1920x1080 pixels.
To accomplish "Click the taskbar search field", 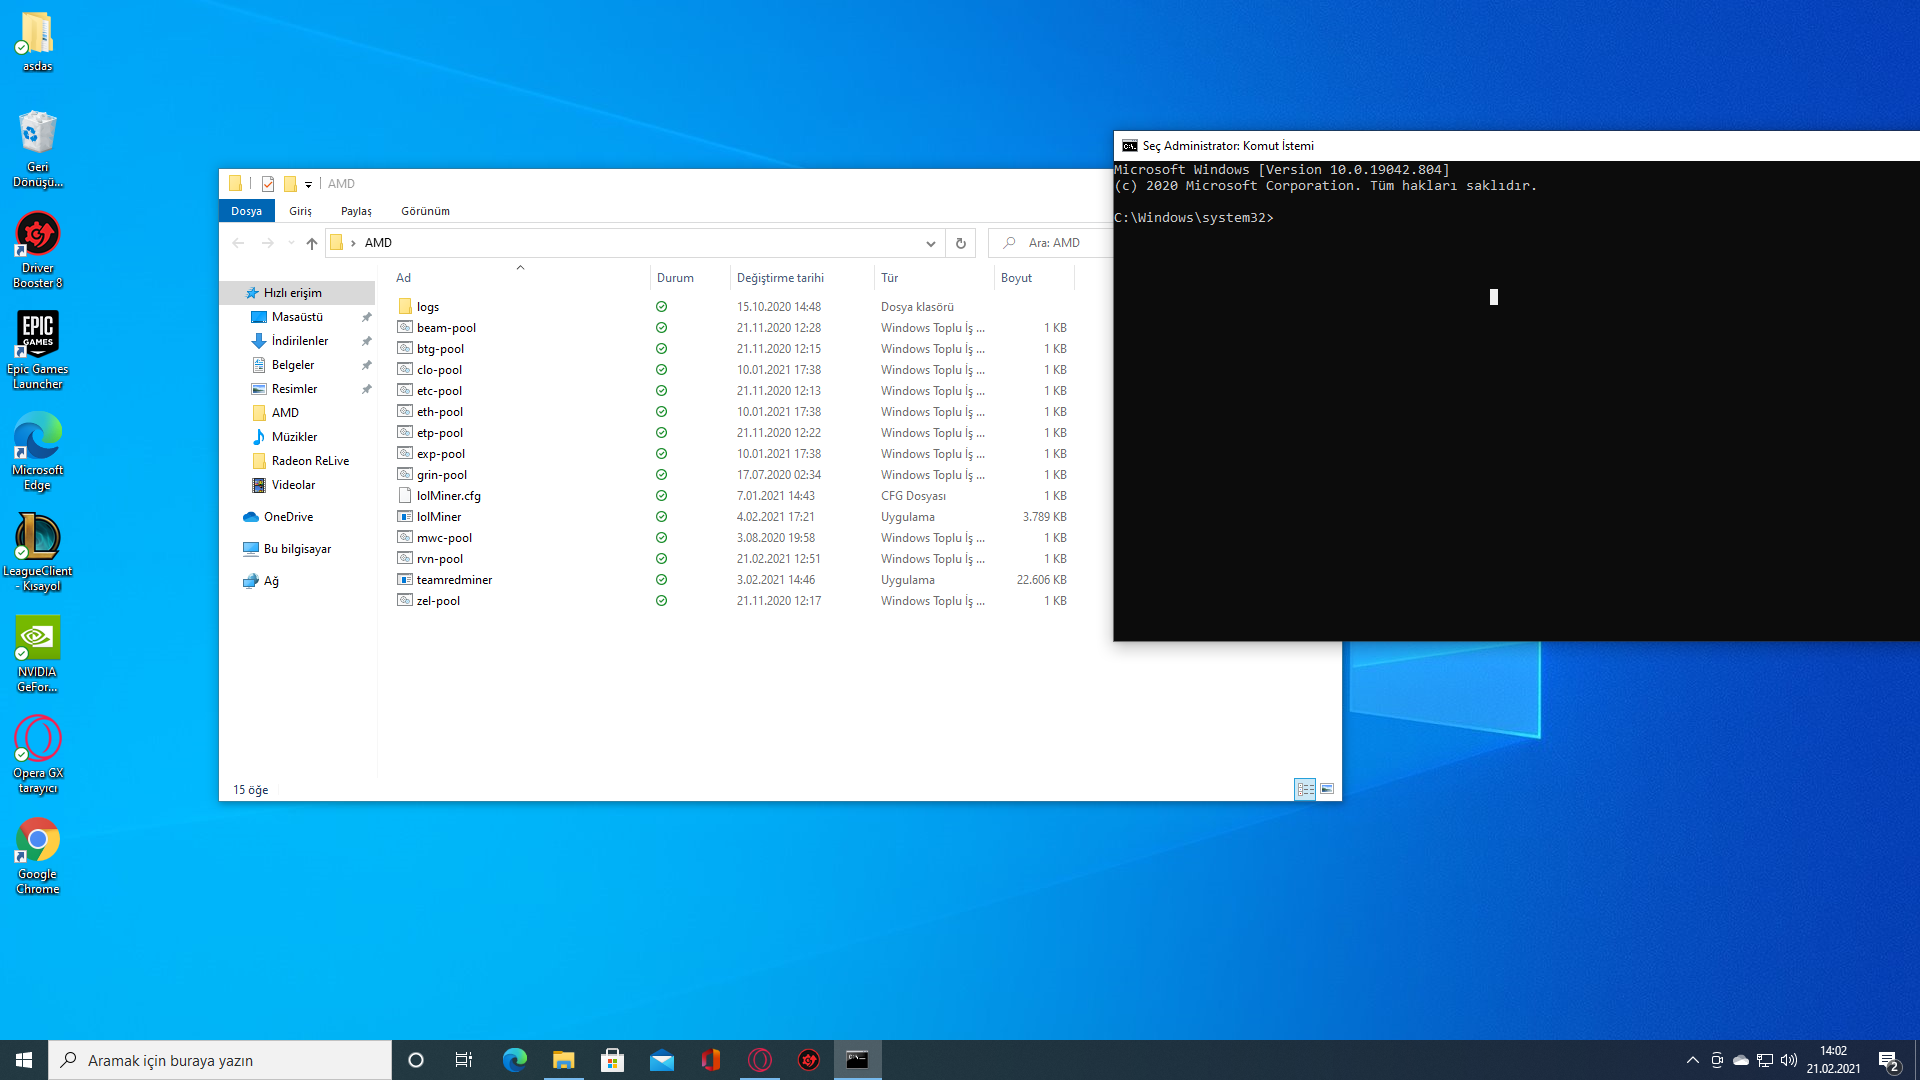I will (x=220, y=1060).
